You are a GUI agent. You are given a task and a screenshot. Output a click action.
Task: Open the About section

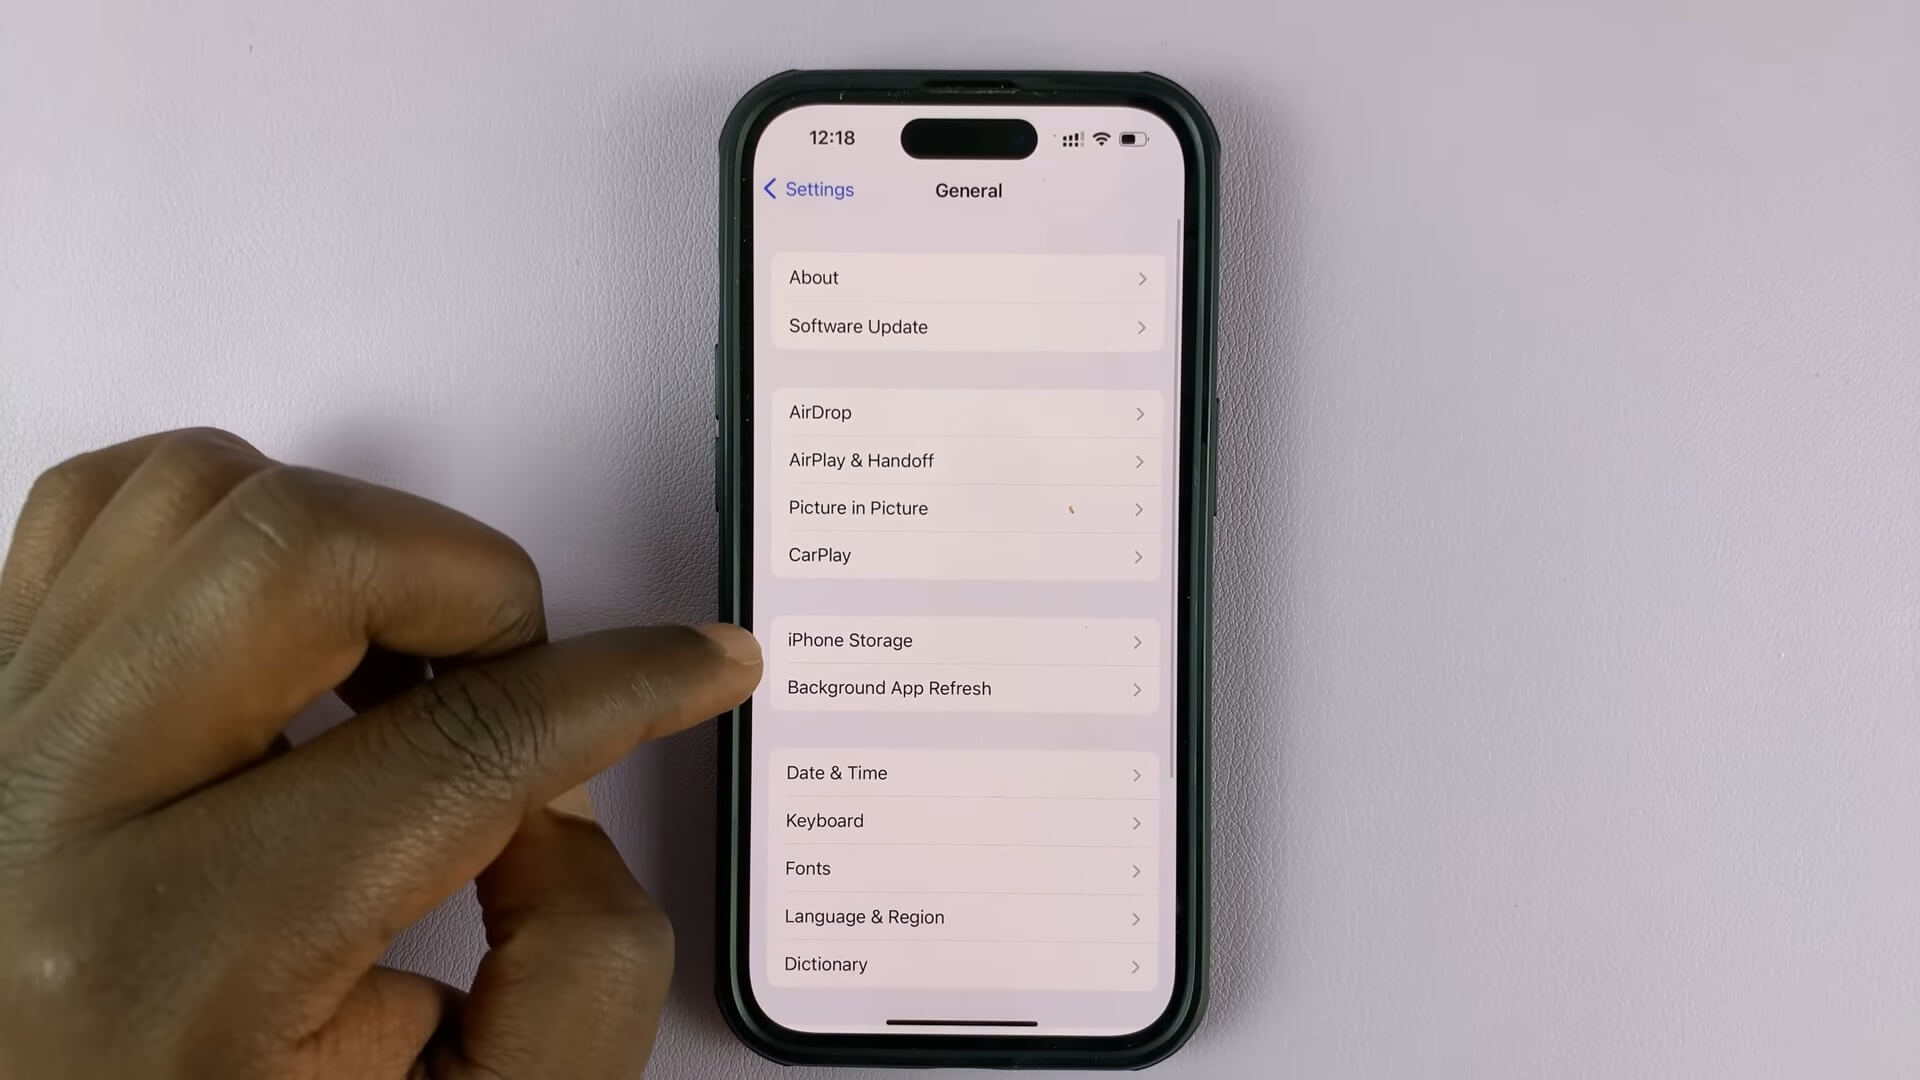(968, 277)
